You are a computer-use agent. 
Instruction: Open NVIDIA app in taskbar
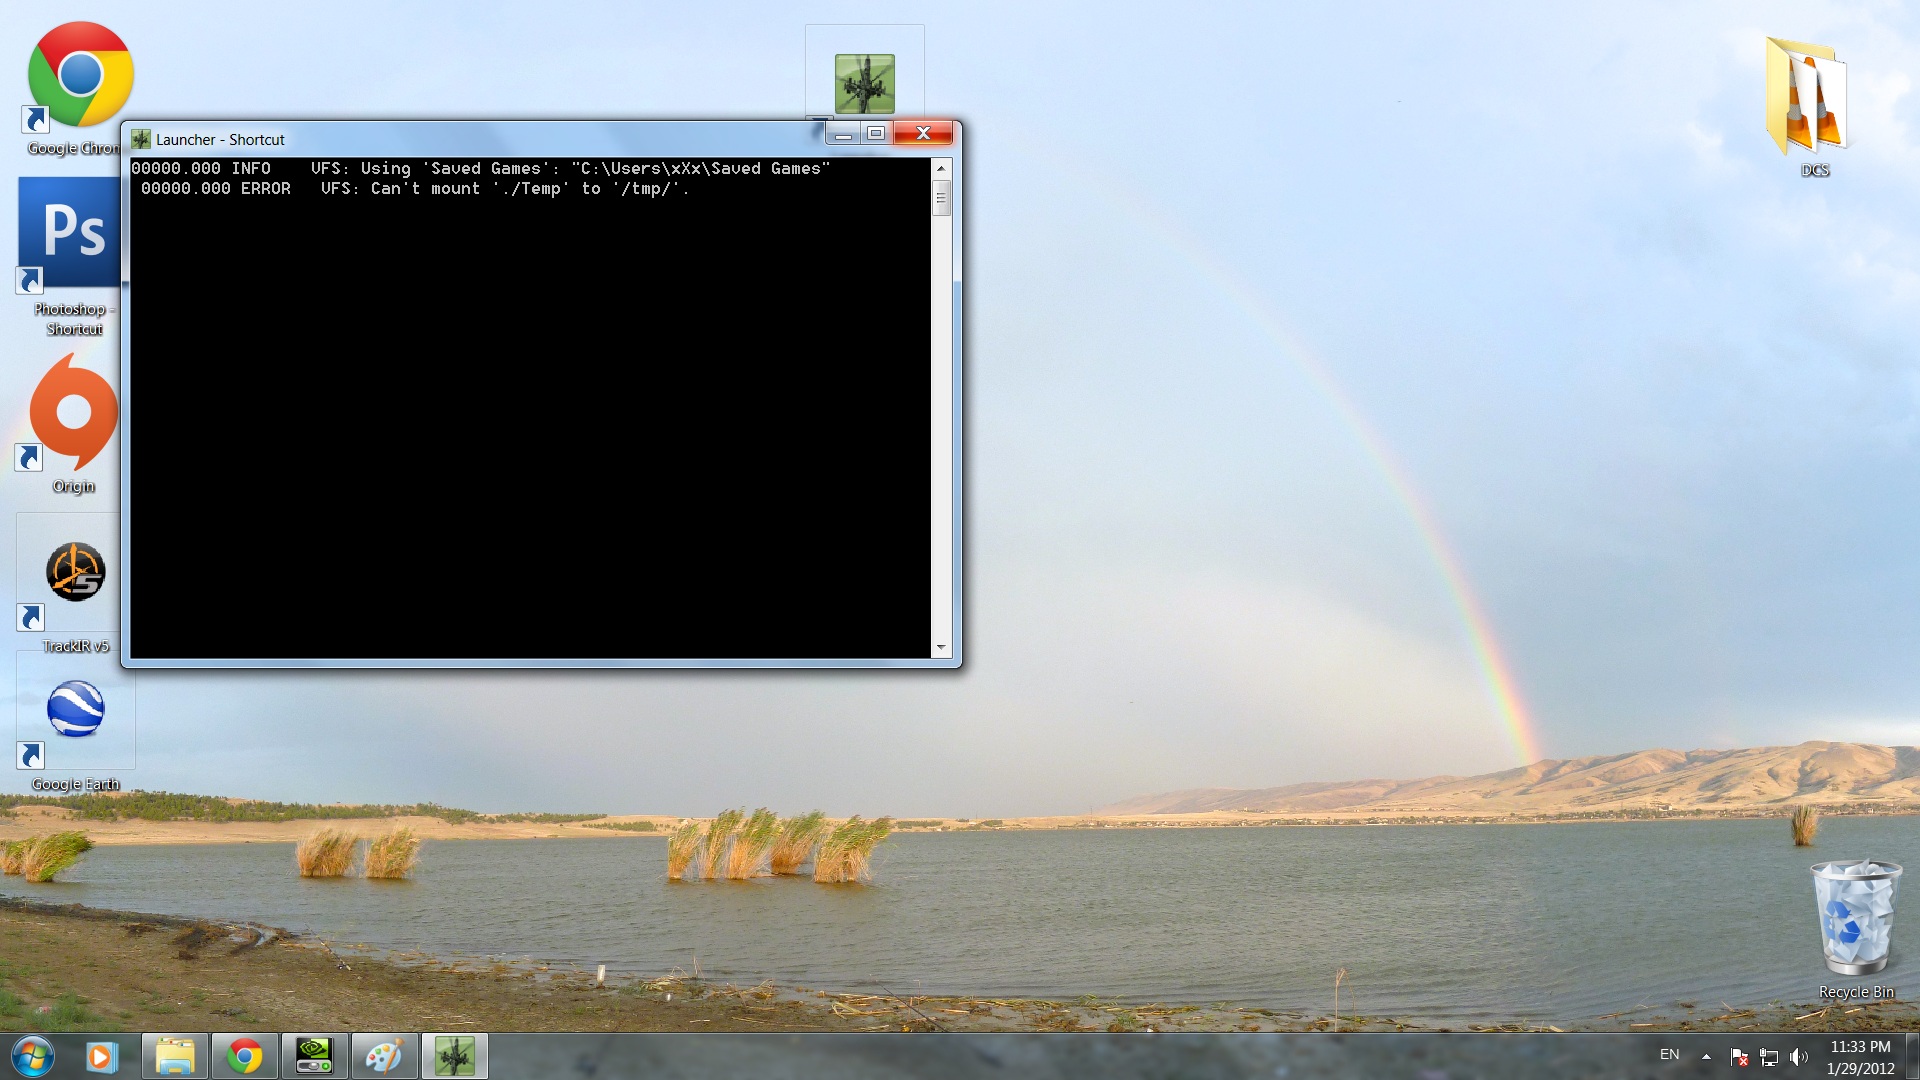(315, 1057)
